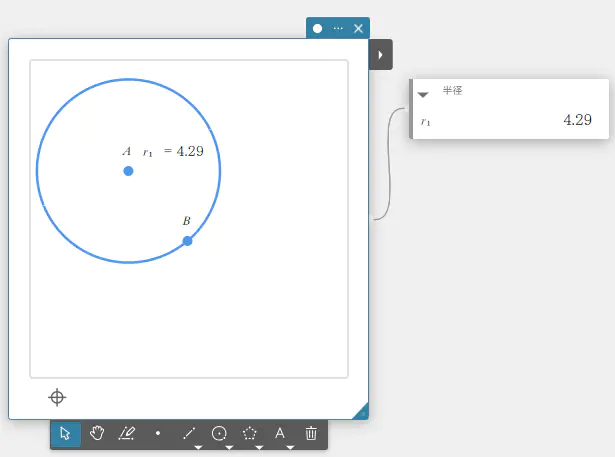The height and width of the screenshot is (457, 615).
Task: Select the text label tool A
Action: click(x=280, y=433)
